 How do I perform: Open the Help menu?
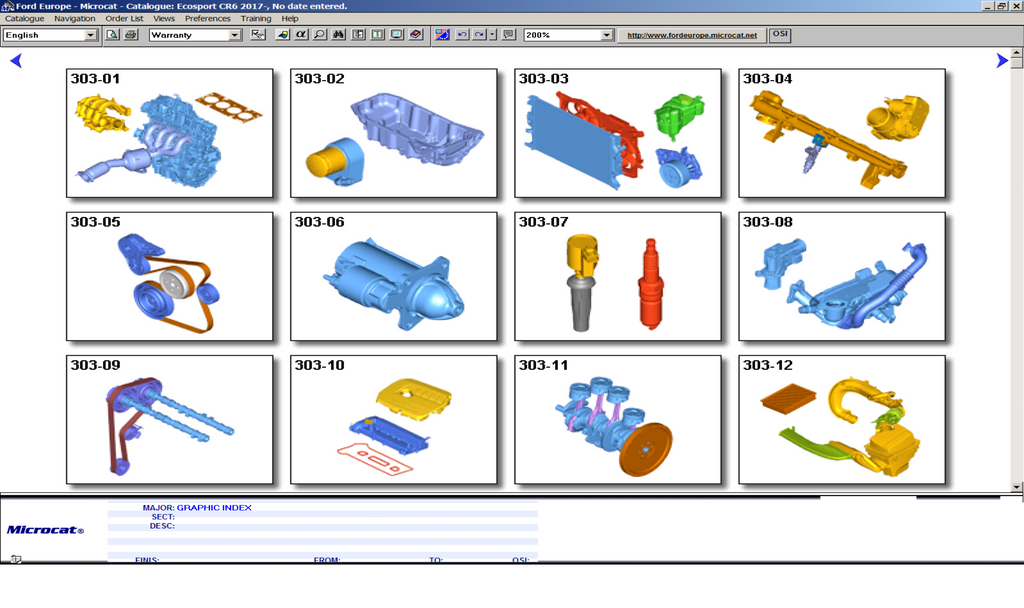[290, 18]
